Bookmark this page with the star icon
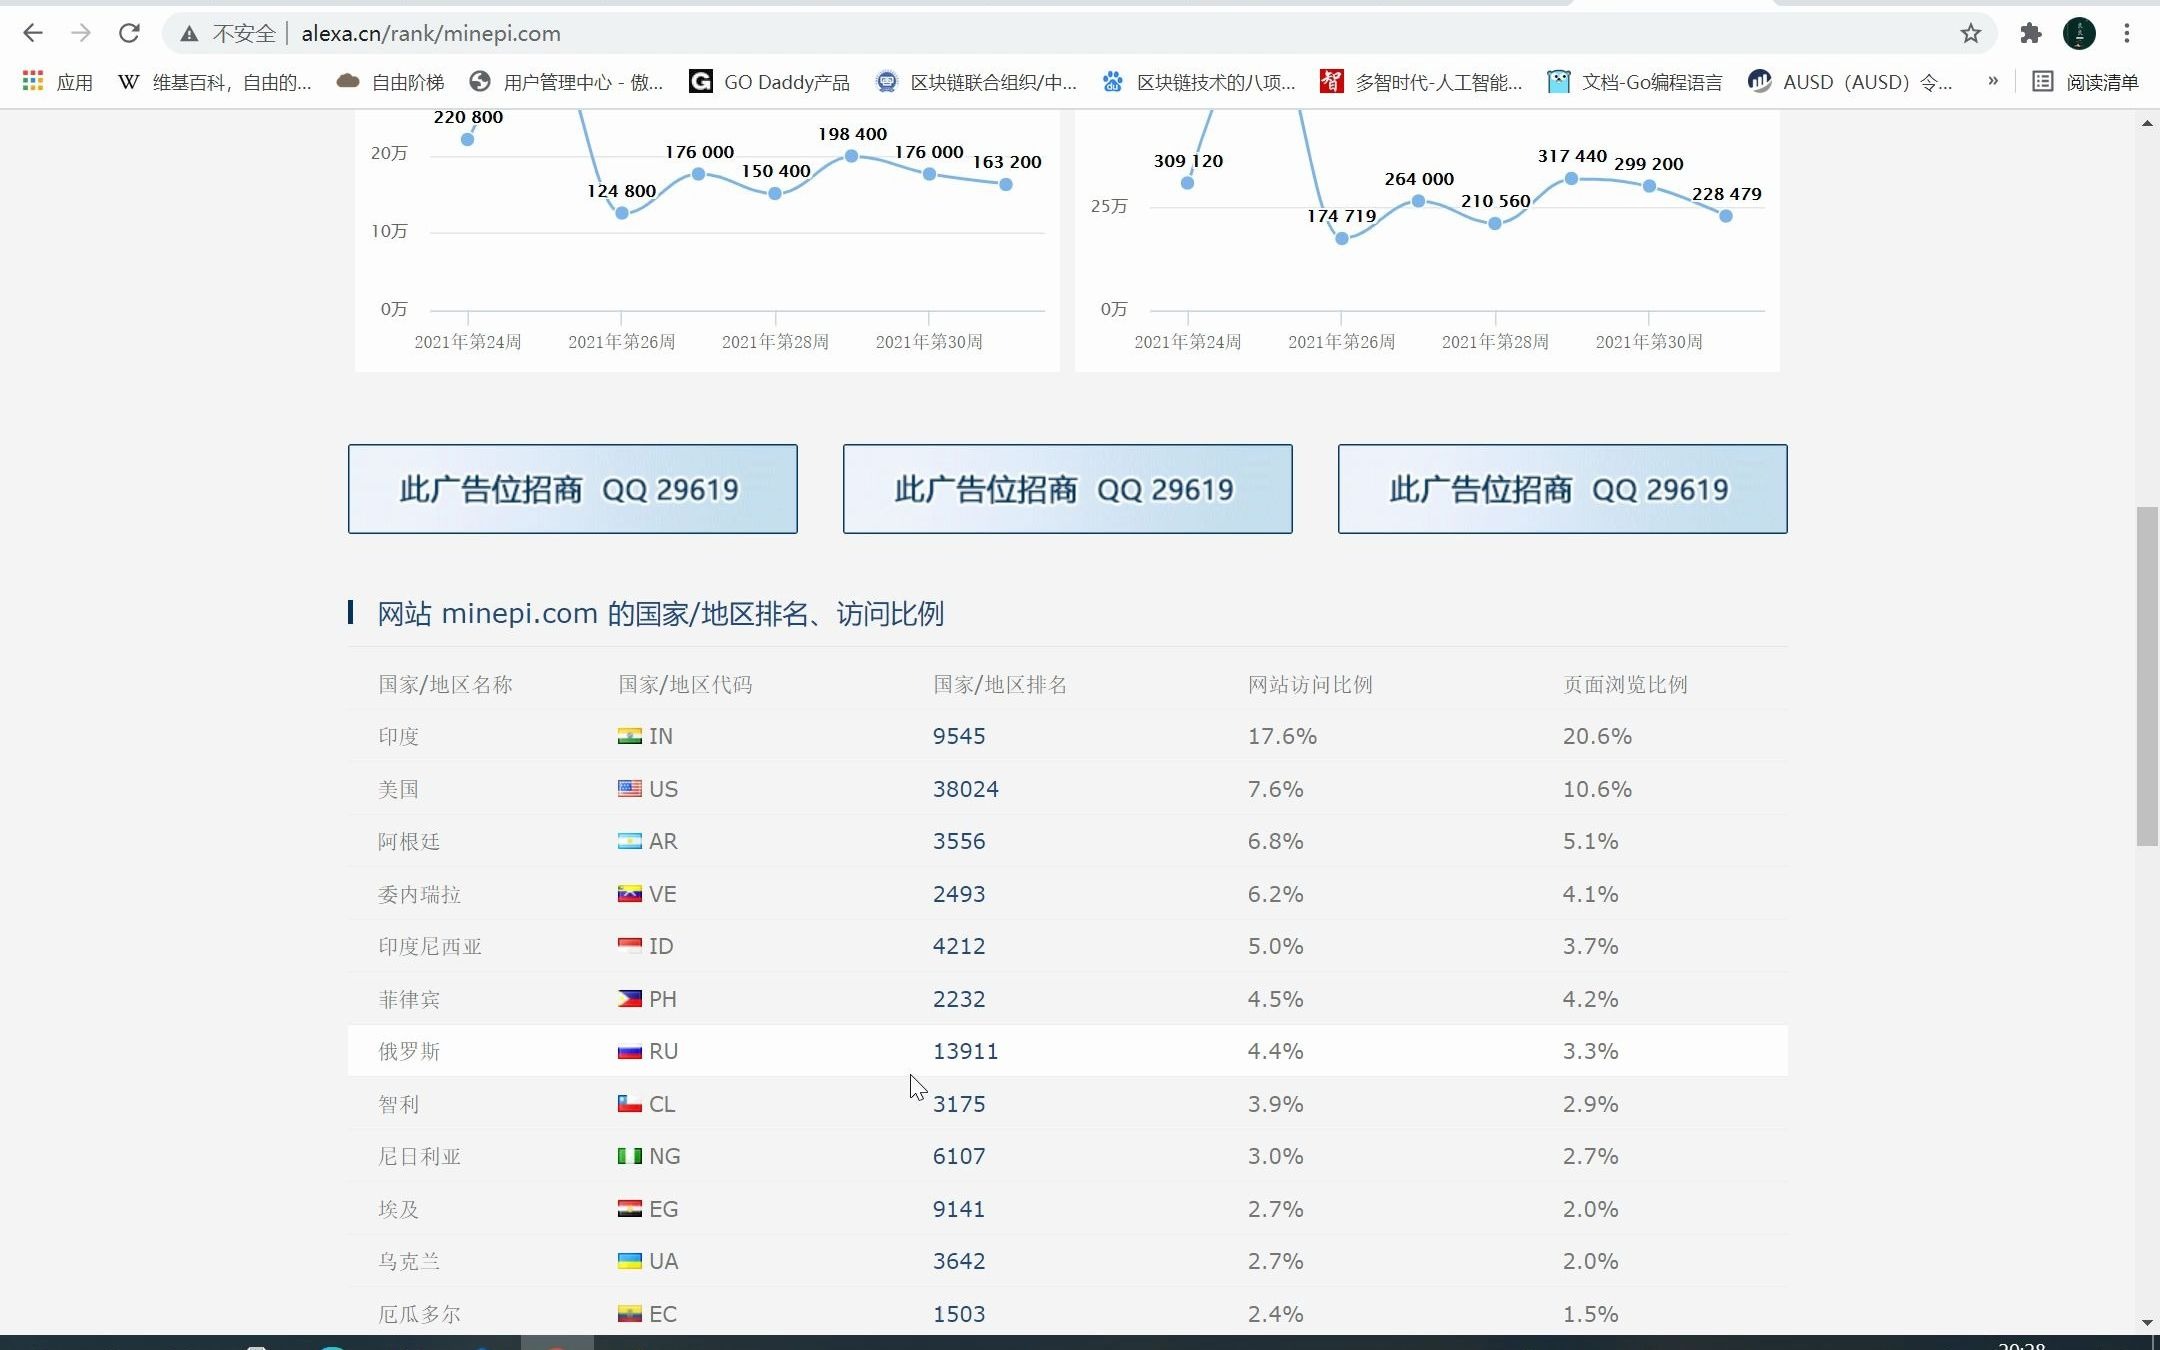The width and height of the screenshot is (2160, 1350). click(x=1971, y=34)
